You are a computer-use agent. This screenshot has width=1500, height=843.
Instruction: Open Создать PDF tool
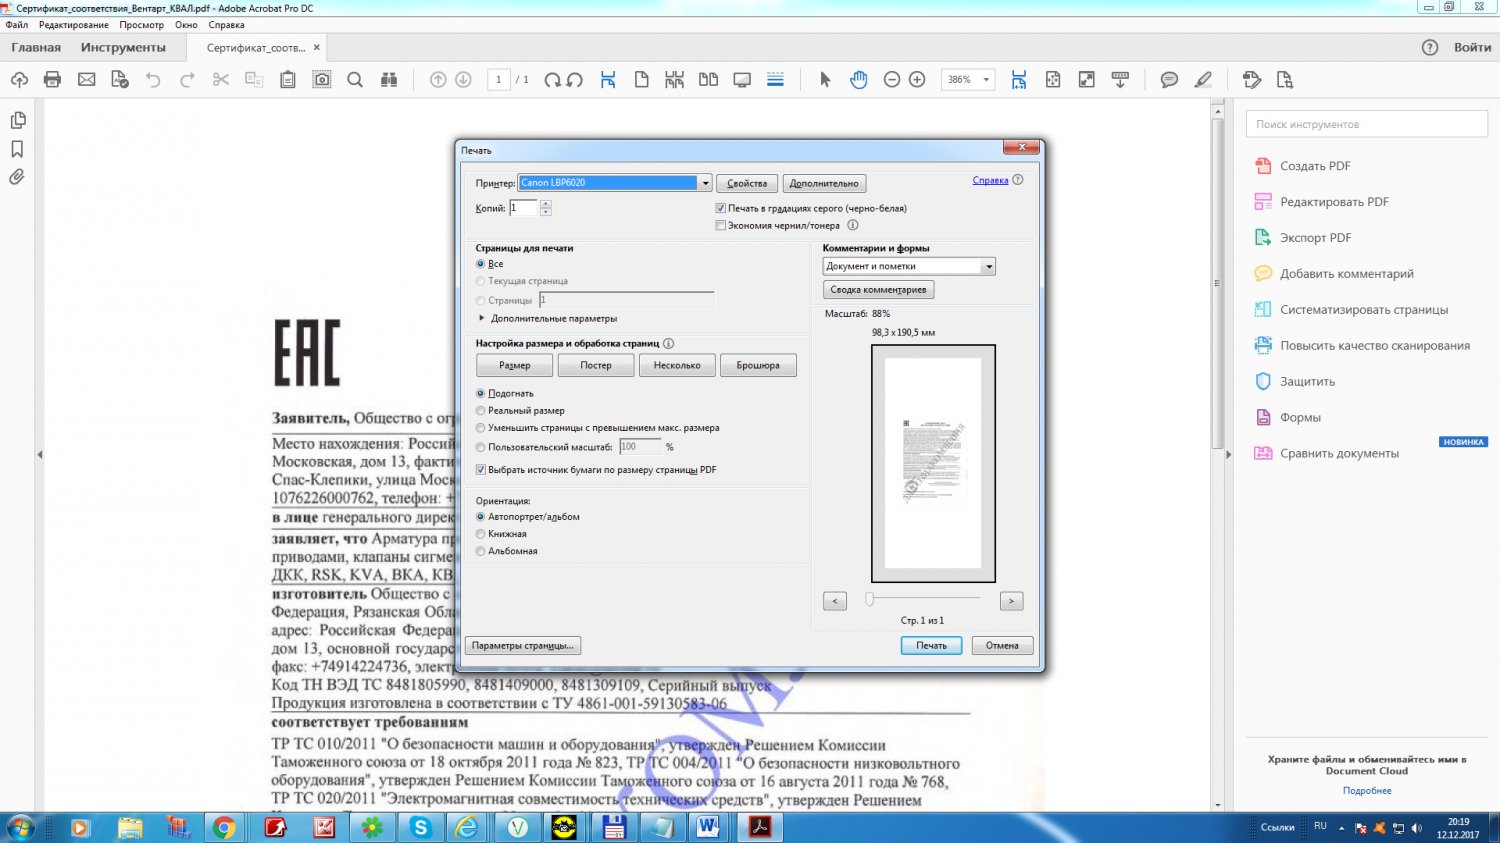coord(1315,166)
